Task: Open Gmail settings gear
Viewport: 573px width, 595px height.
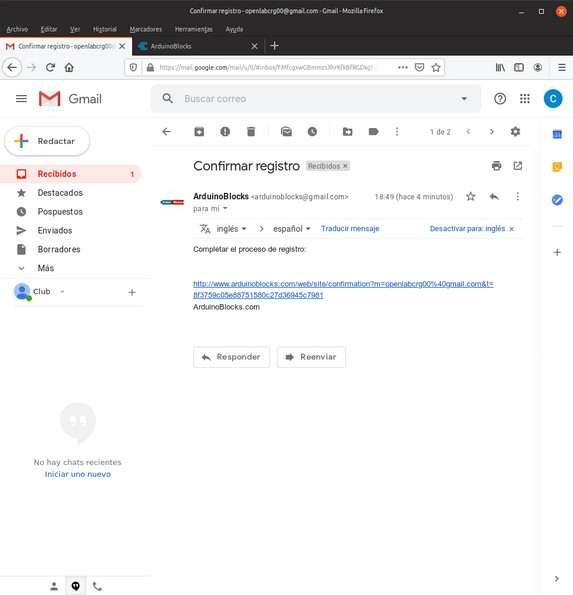Action: point(515,132)
